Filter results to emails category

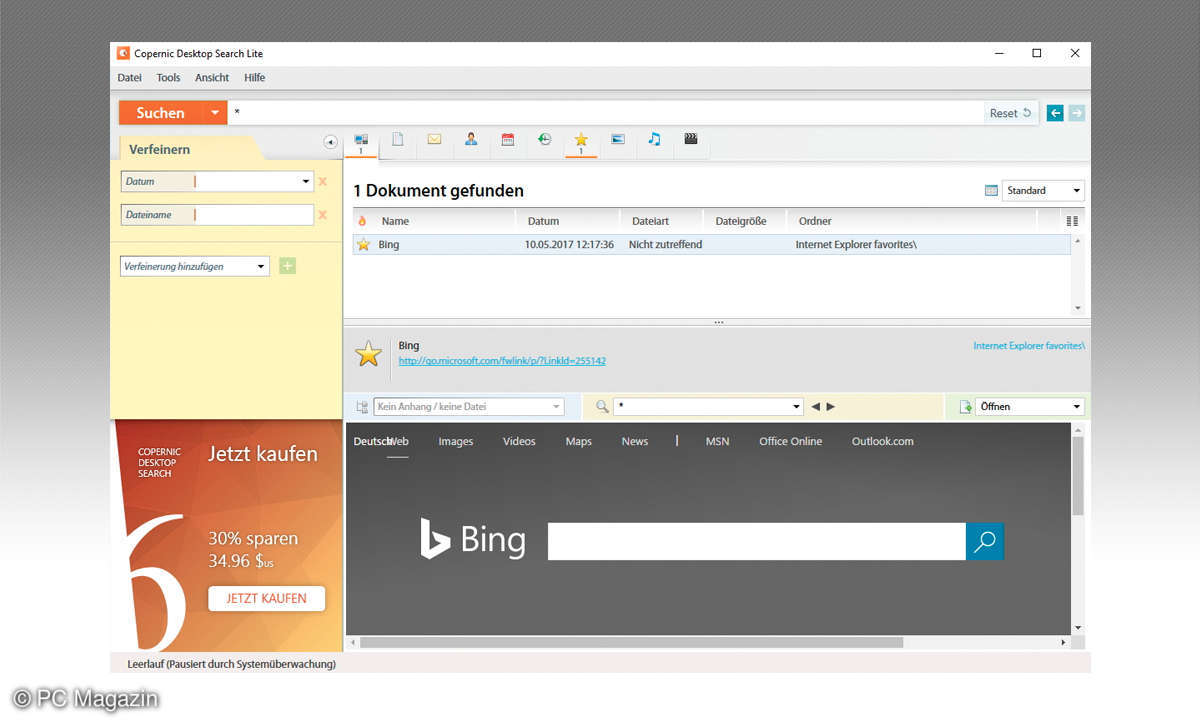pos(434,140)
